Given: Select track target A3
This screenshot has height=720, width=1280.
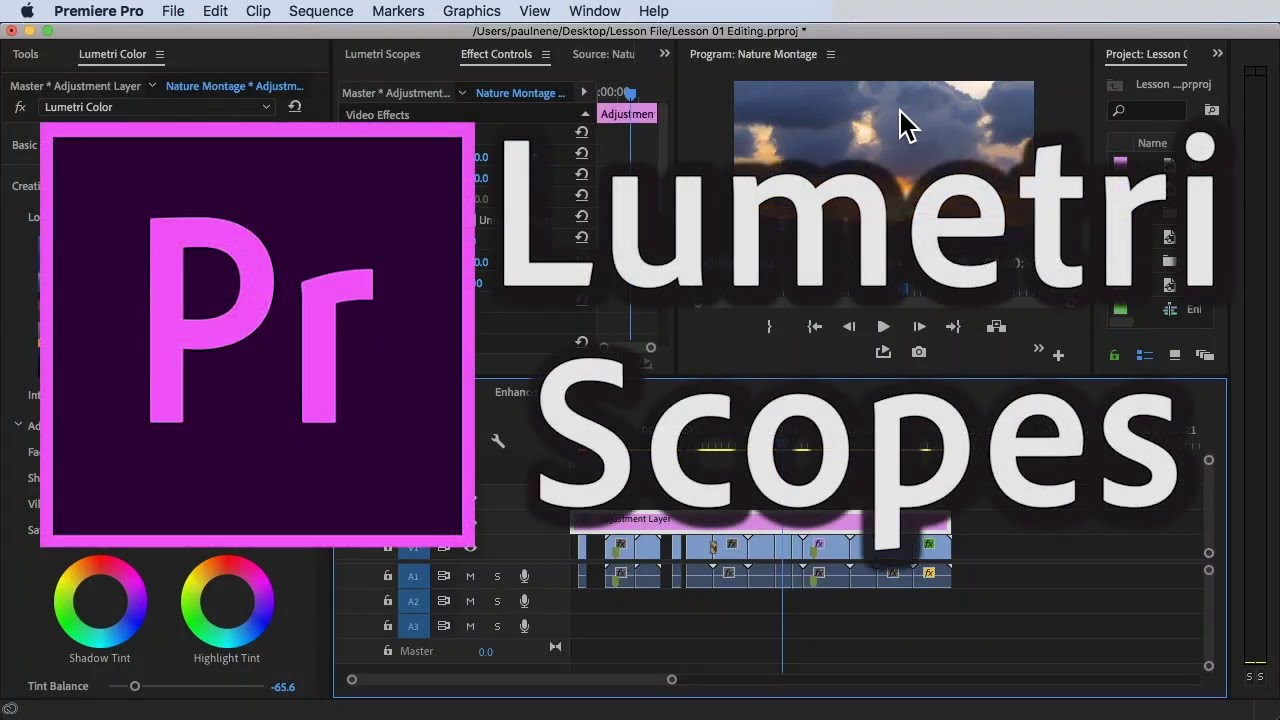Looking at the screenshot, I should pos(413,626).
